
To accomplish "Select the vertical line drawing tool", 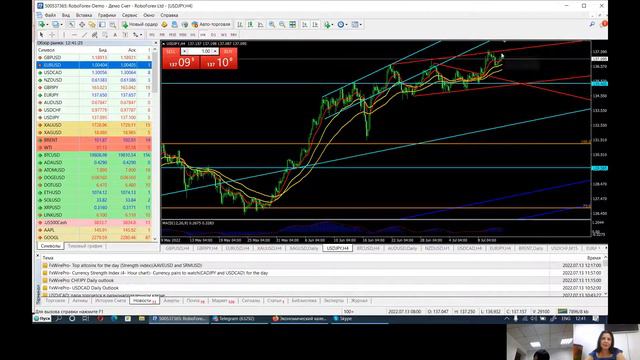I will point(64,35).
